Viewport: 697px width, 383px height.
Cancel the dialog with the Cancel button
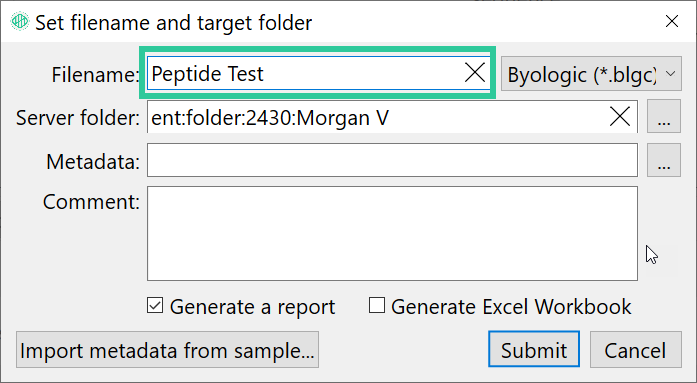pyautogui.click(x=636, y=349)
